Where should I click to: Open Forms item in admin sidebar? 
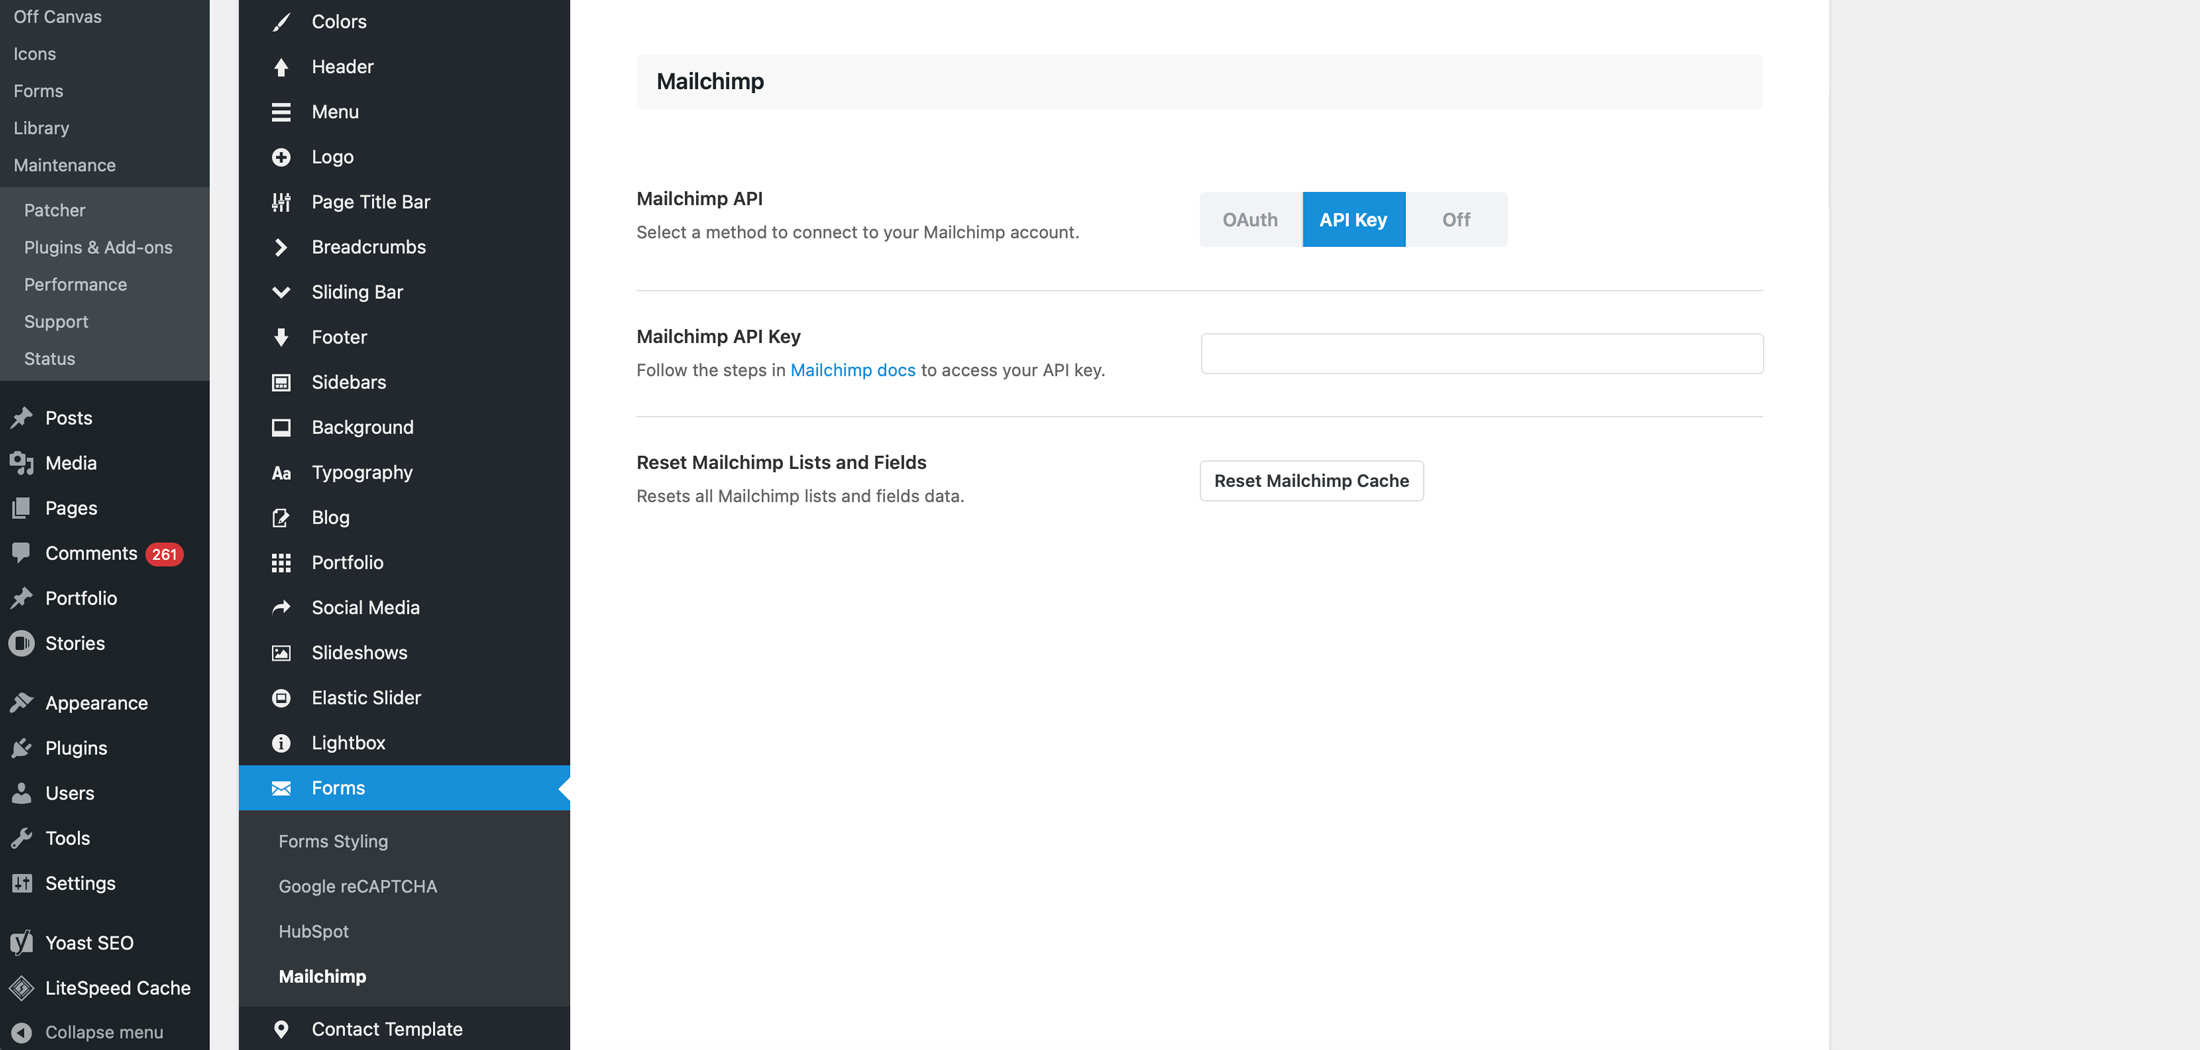(x=38, y=90)
